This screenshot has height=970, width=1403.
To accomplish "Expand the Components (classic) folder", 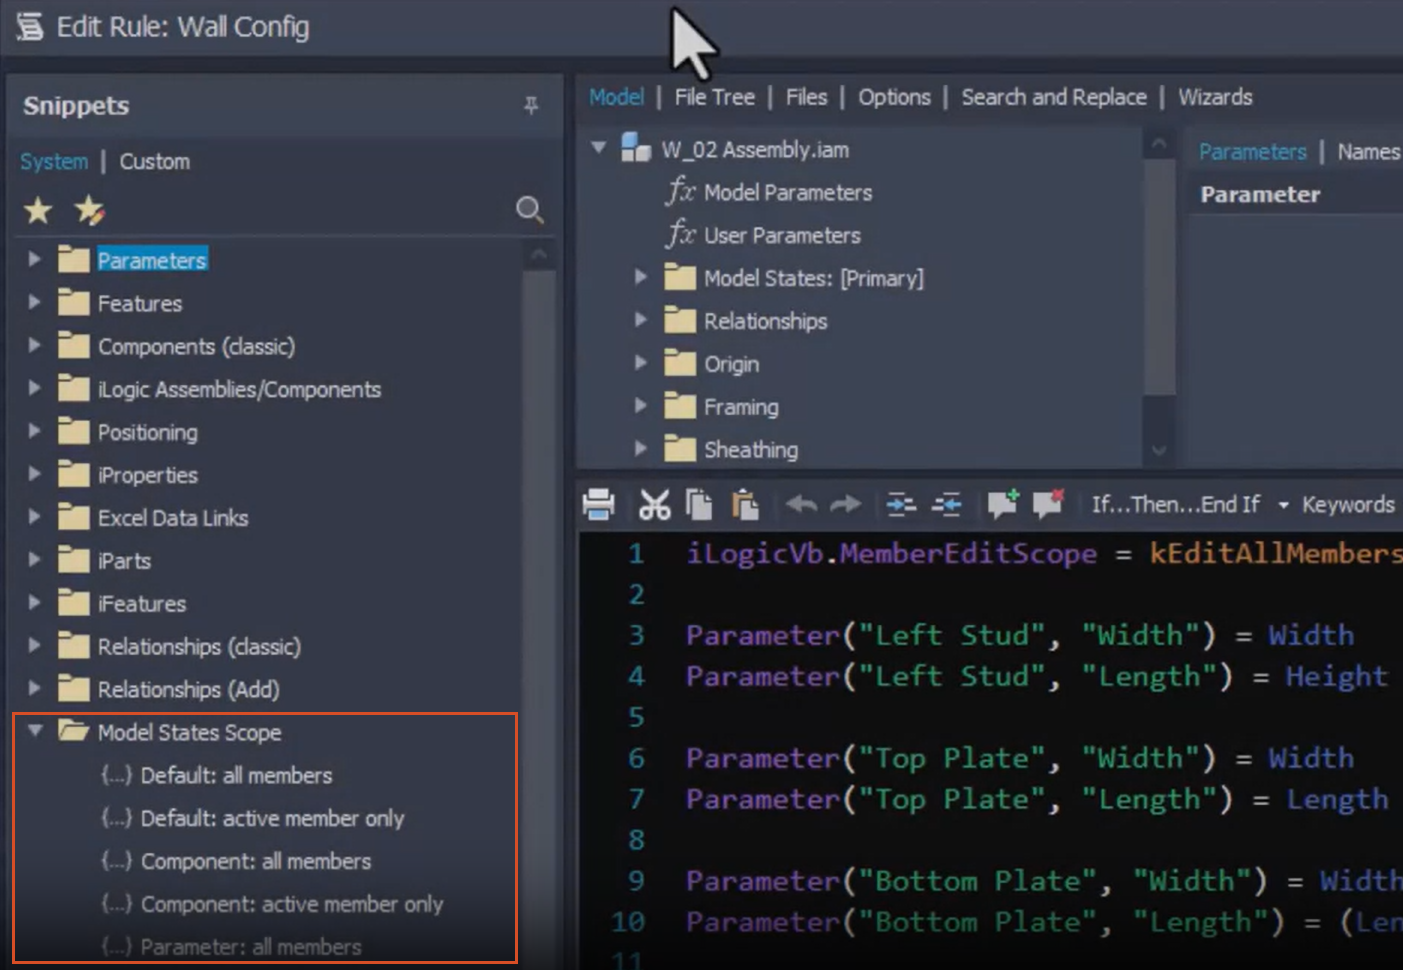I will pos(34,345).
